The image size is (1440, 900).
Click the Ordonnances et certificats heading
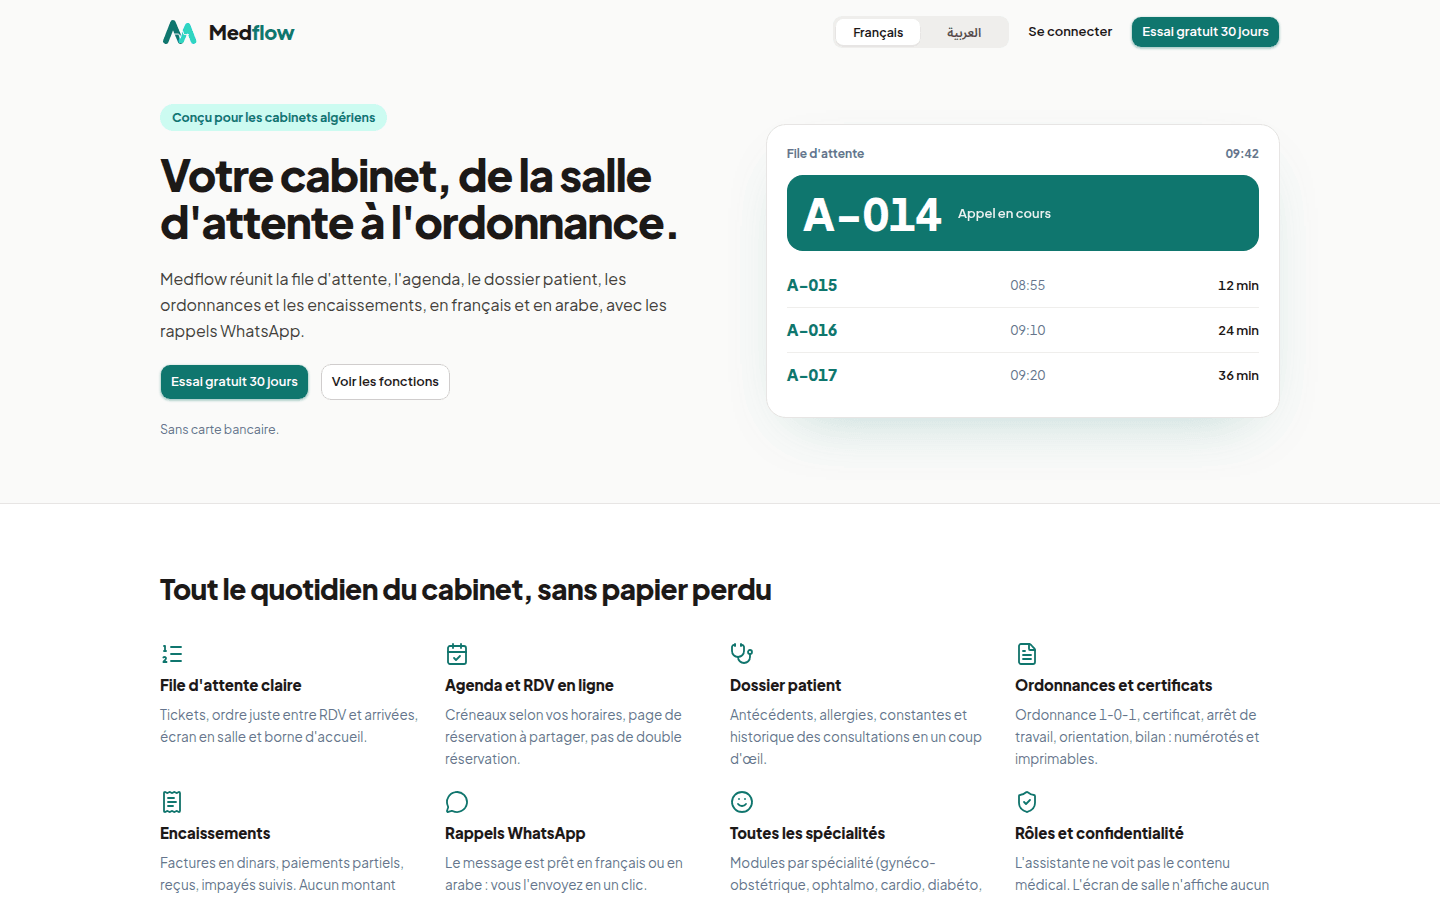(x=1113, y=685)
